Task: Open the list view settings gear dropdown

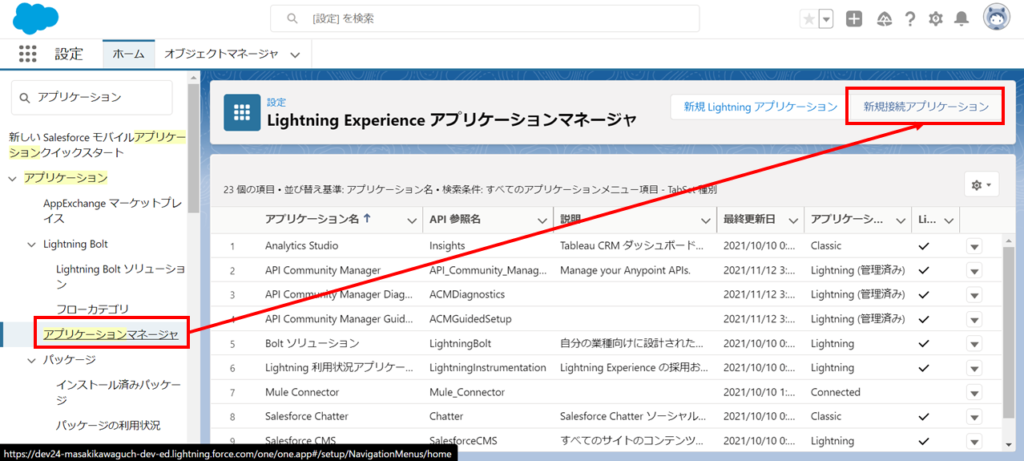Action: [980, 184]
